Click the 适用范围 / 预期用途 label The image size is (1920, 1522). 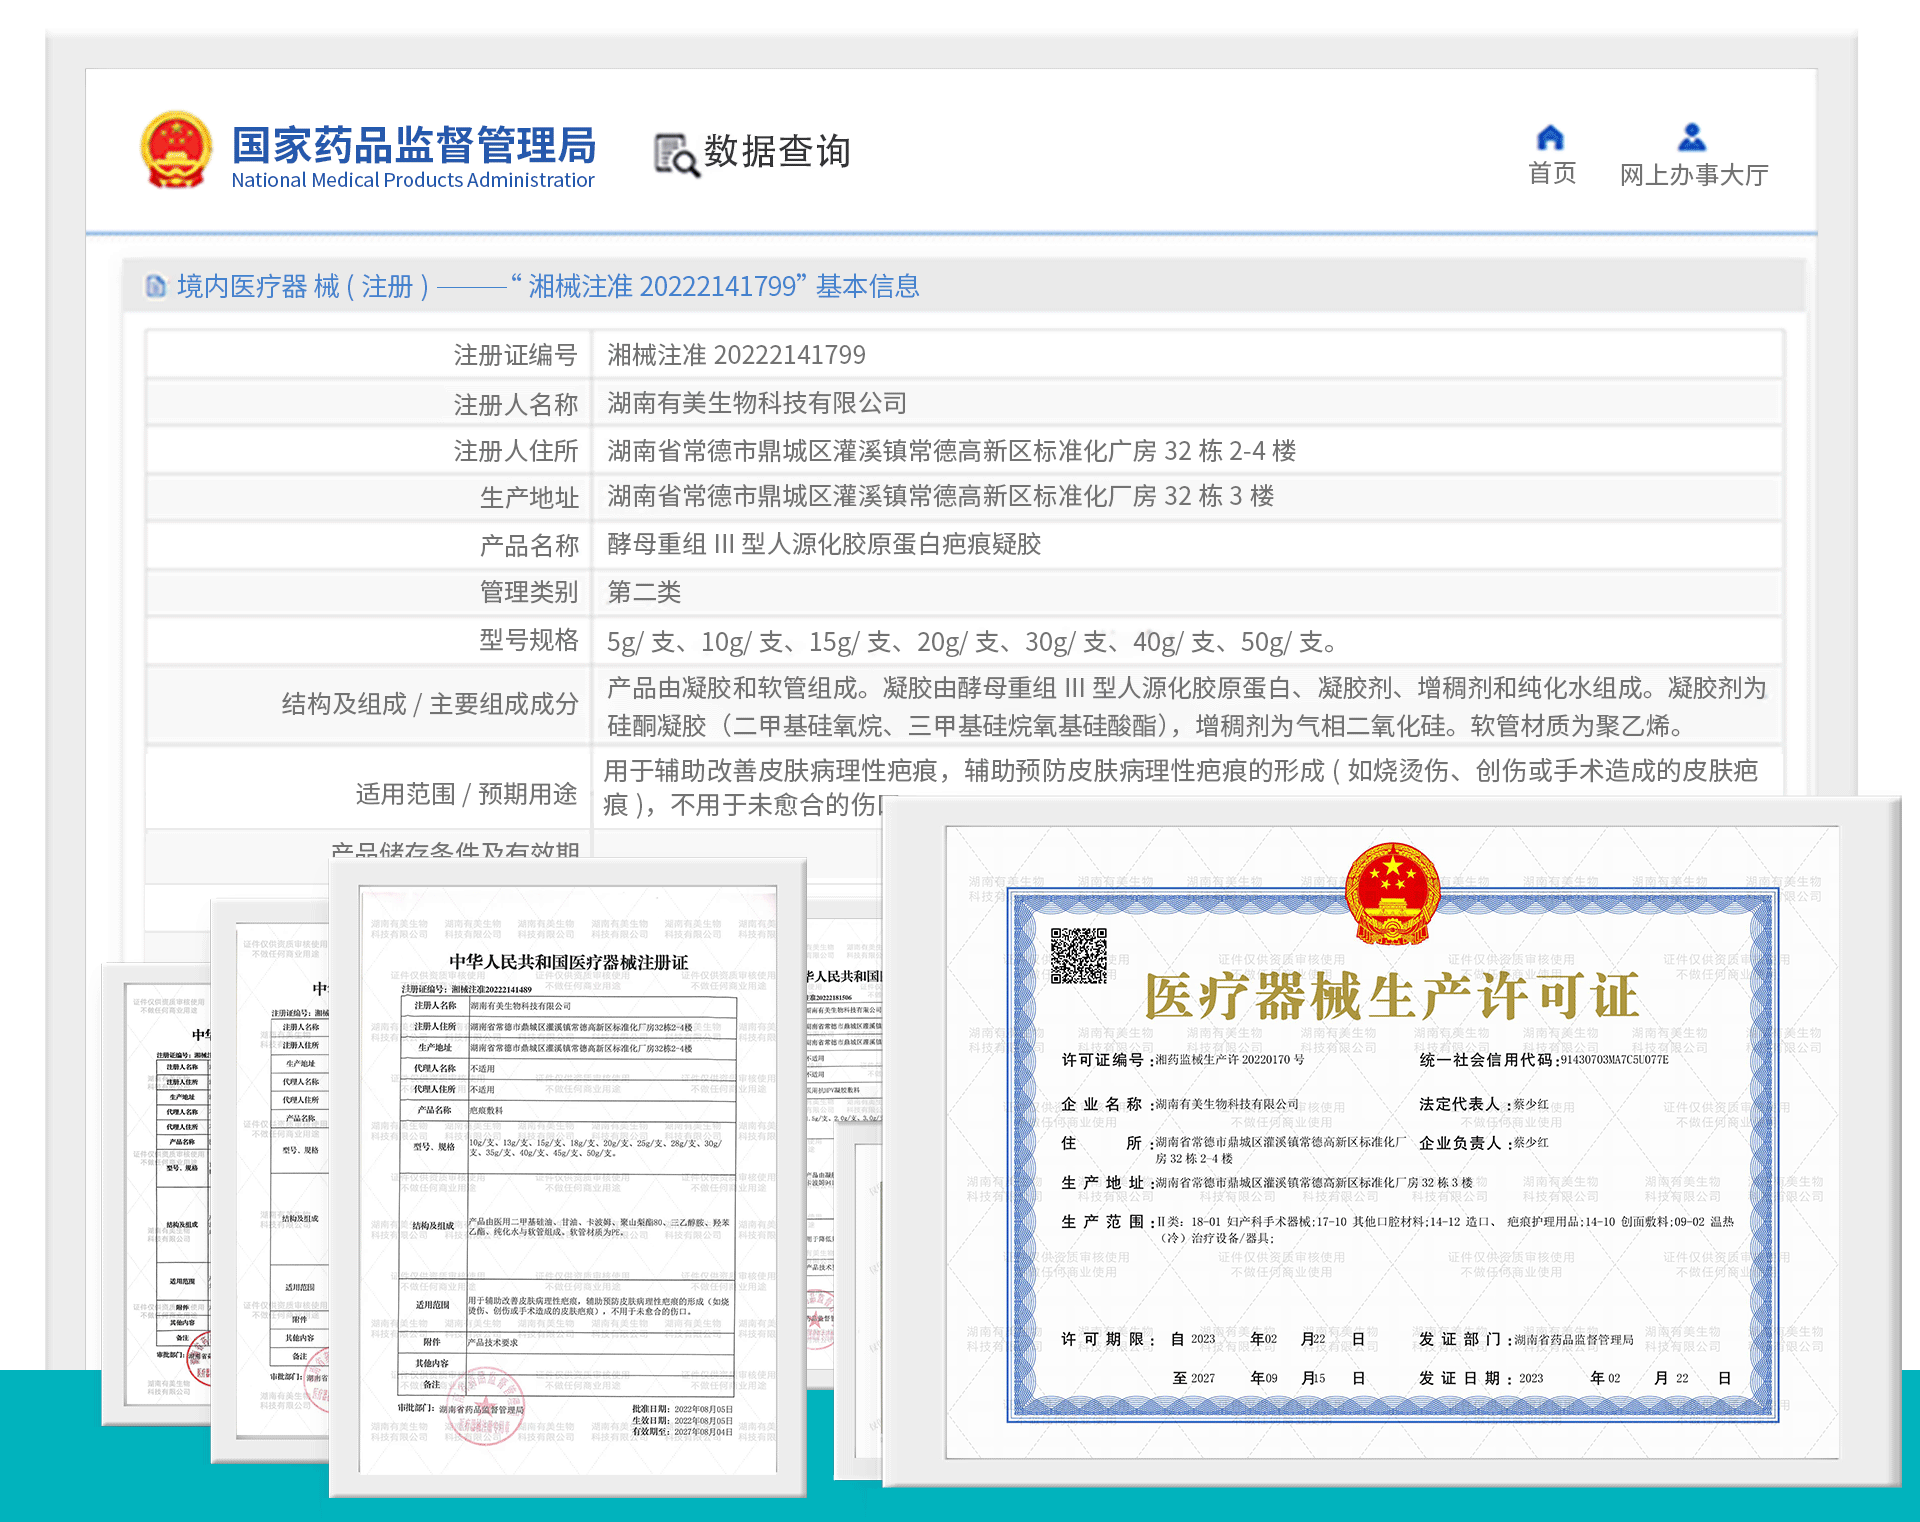[x=466, y=794]
